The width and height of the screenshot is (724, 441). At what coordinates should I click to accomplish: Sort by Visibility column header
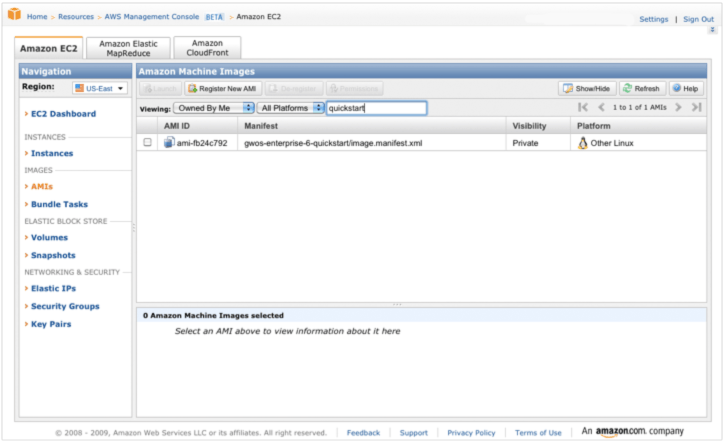pyautogui.click(x=538, y=126)
